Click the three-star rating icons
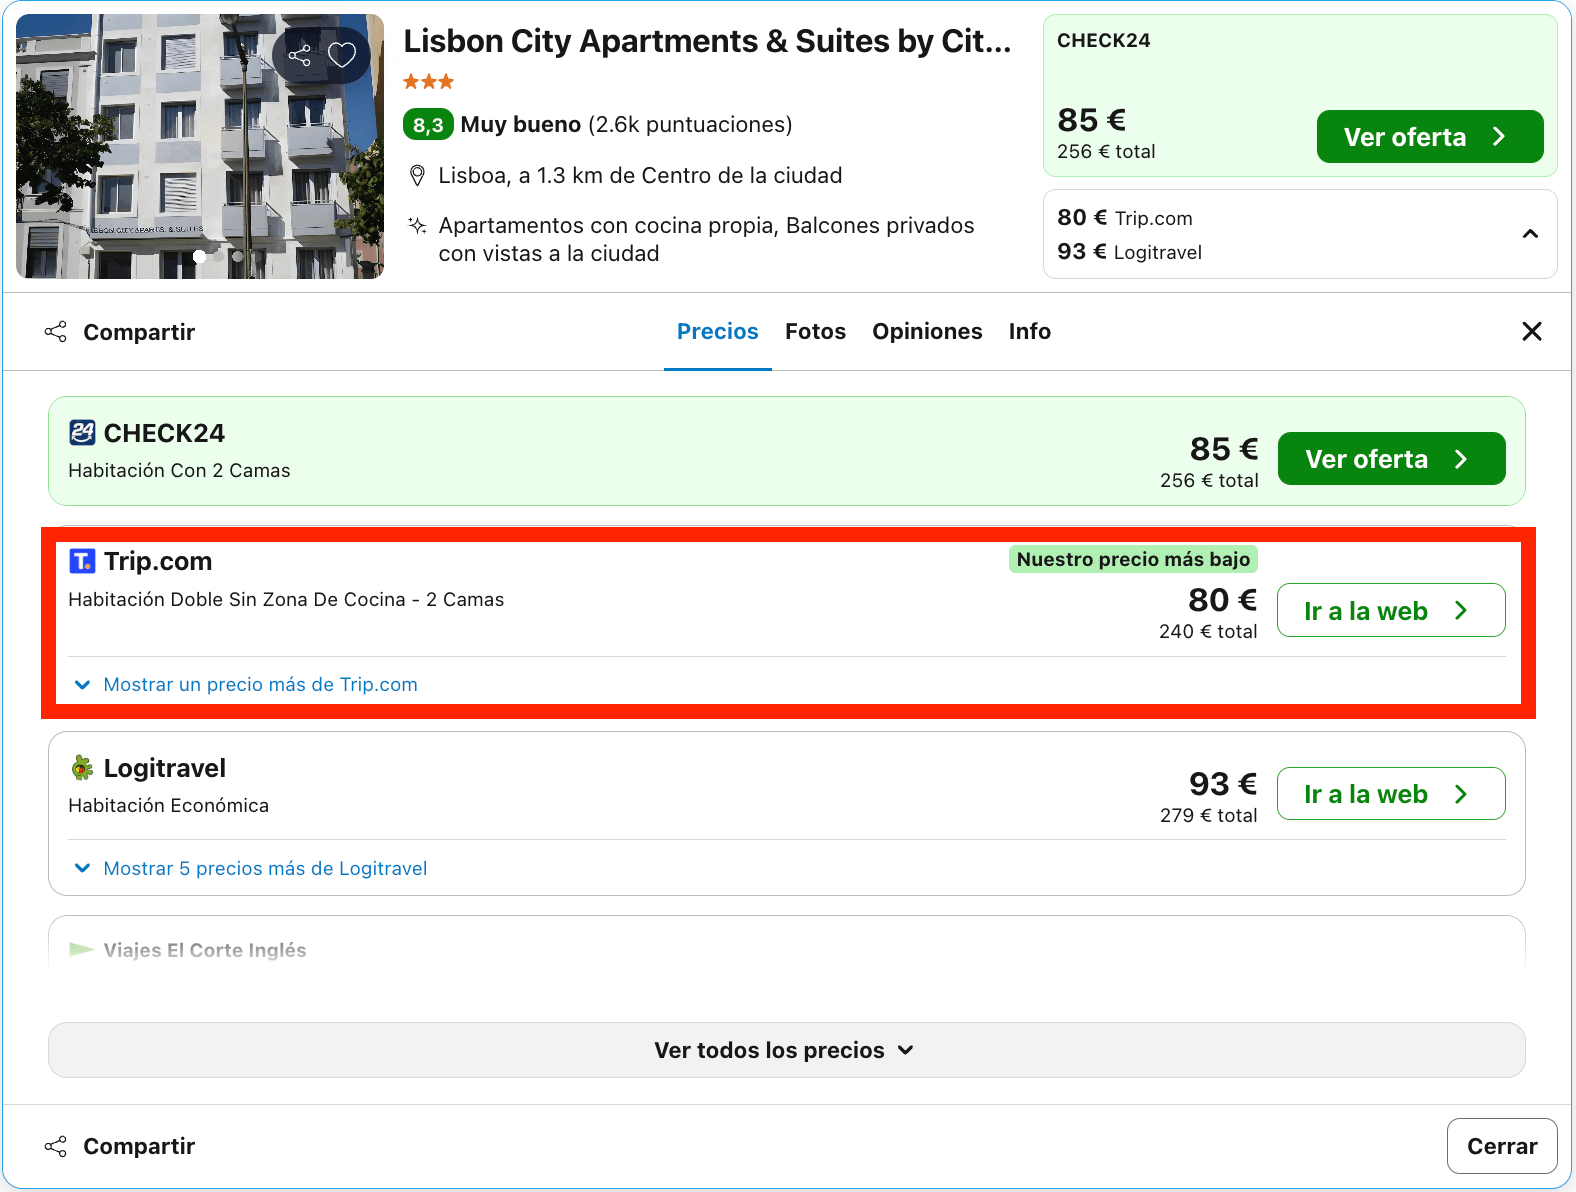 coord(429,82)
